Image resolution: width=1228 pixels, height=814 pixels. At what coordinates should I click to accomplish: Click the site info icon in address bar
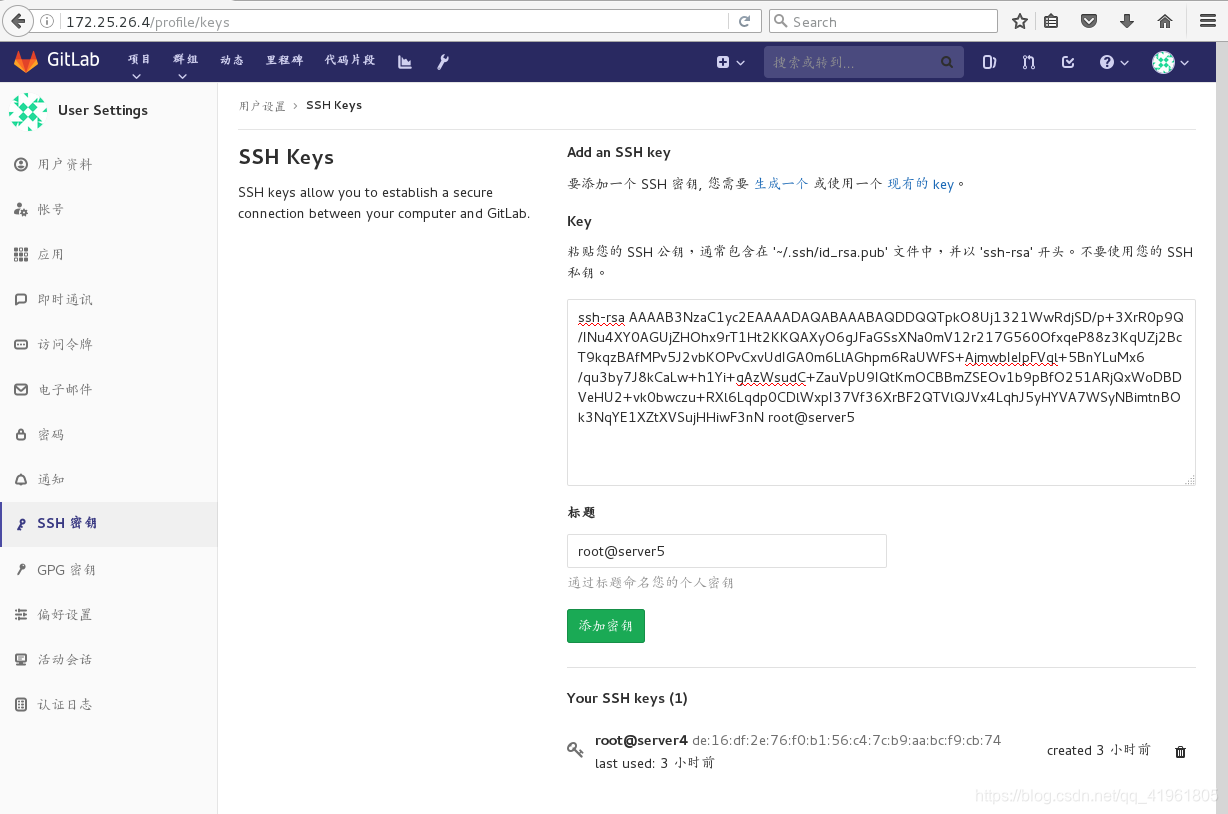click(x=48, y=21)
